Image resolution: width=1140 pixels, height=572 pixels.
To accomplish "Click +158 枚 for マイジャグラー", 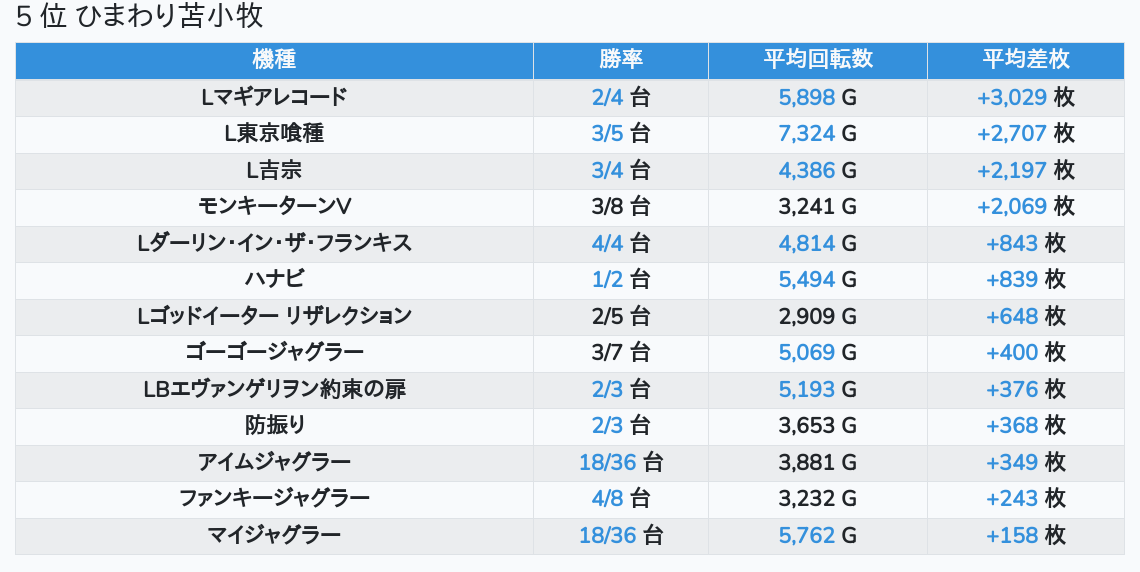I will tap(1026, 535).
